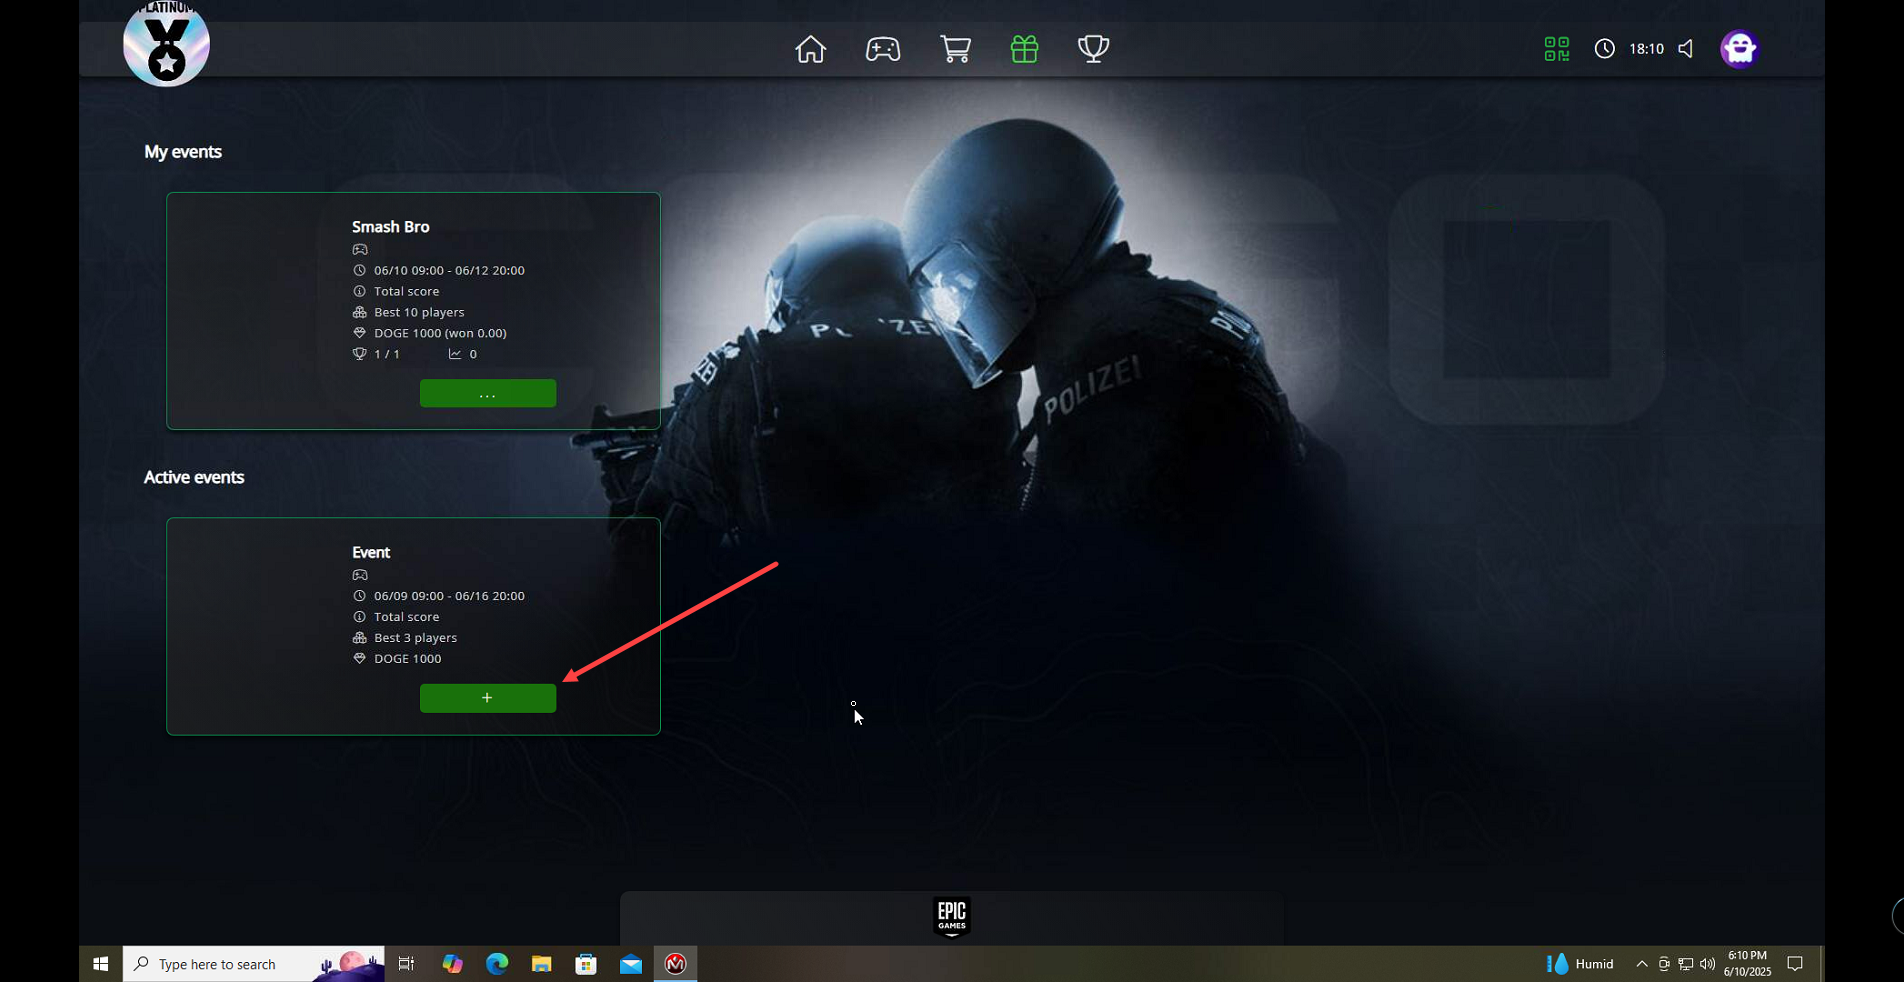The height and width of the screenshot is (982, 1904).
Task: Click the Windows Start button
Action: tap(100, 964)
